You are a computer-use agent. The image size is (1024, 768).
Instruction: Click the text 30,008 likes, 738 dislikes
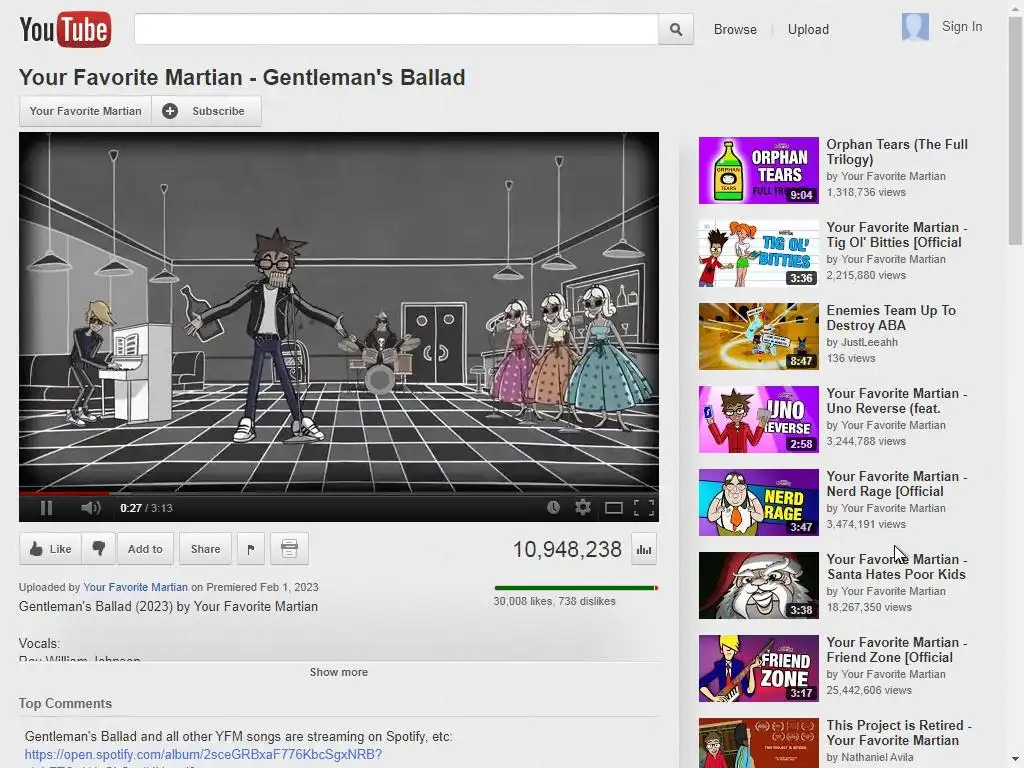pyautogui.click(x=554, y=601)
